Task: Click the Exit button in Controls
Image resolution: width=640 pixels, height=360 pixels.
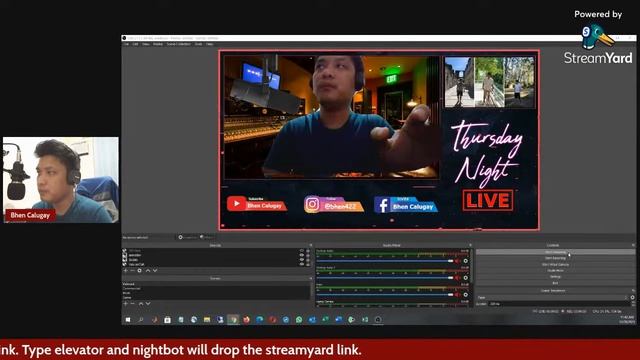Action: coord(556,283)
